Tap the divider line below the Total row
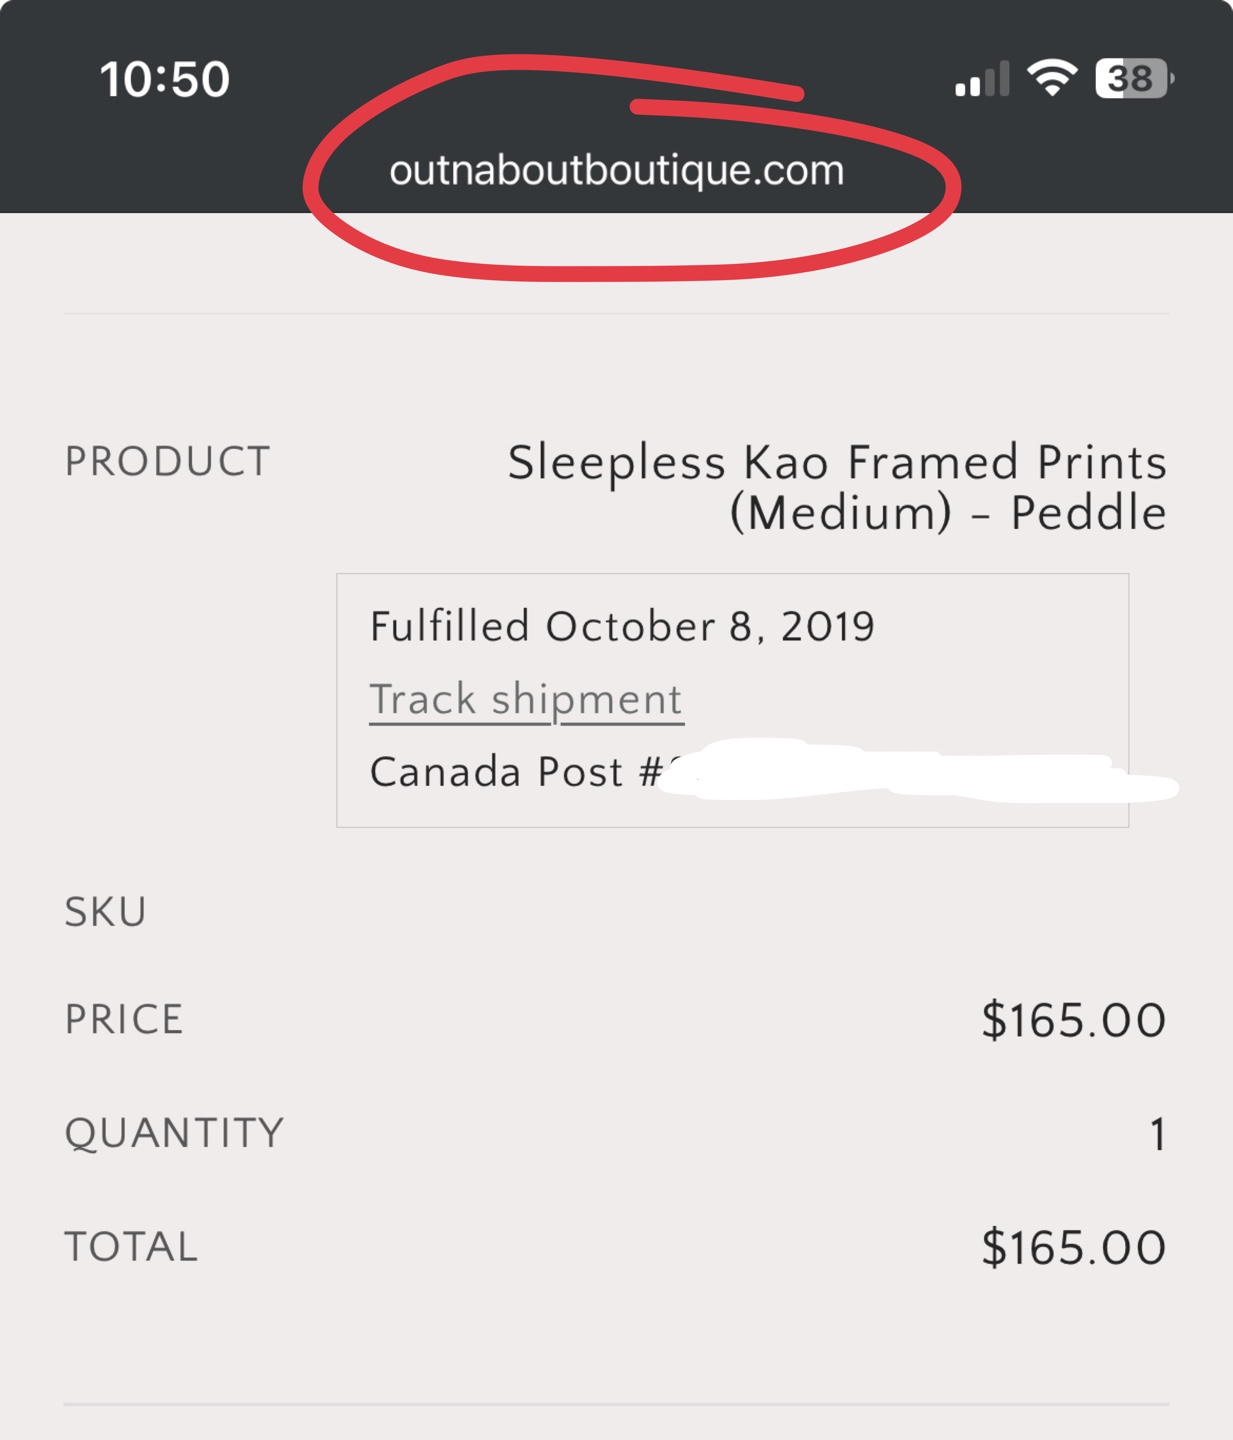The image size is (1233, 1440). (616, 1404)
